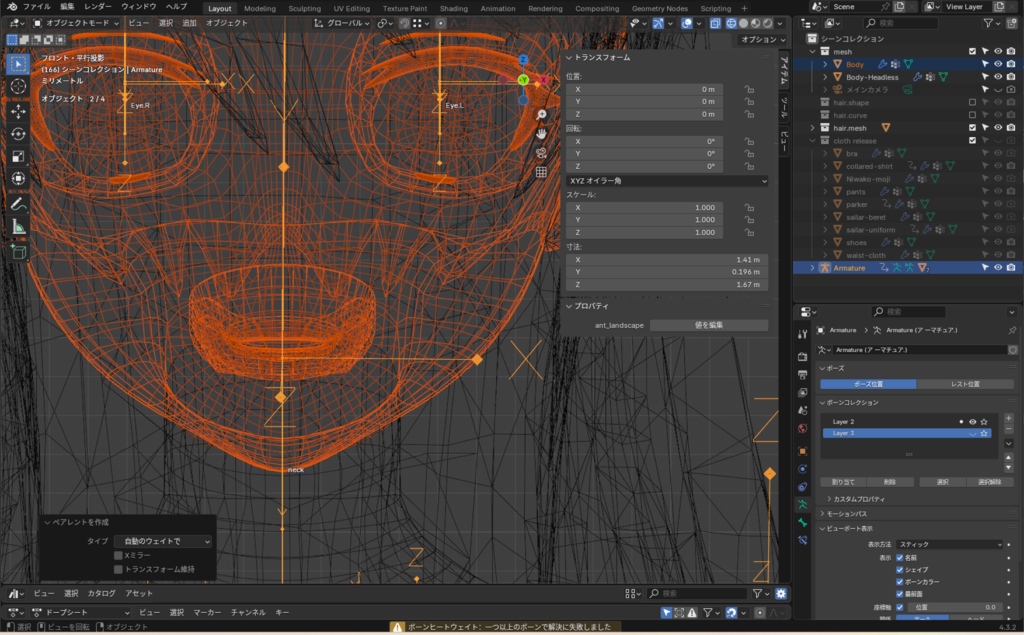This screenshot has height=635, width=1024.
Task: Uncheck the 名前 (Names) display checkbox
Action: point(900,557)
